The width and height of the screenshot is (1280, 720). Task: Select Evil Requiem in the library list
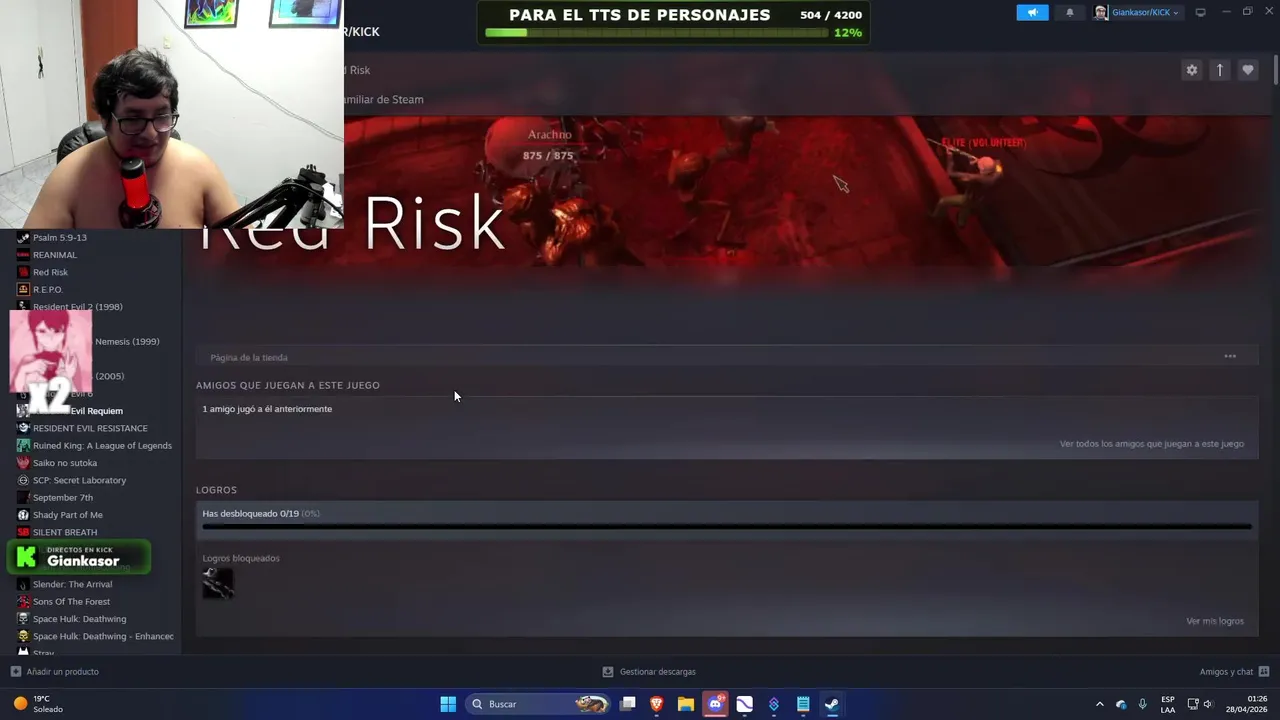(x=95, y=411)
